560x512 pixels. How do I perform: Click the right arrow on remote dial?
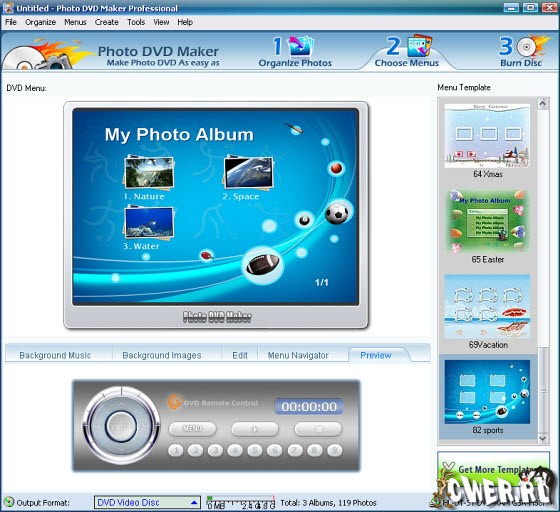tap(144, 427)
